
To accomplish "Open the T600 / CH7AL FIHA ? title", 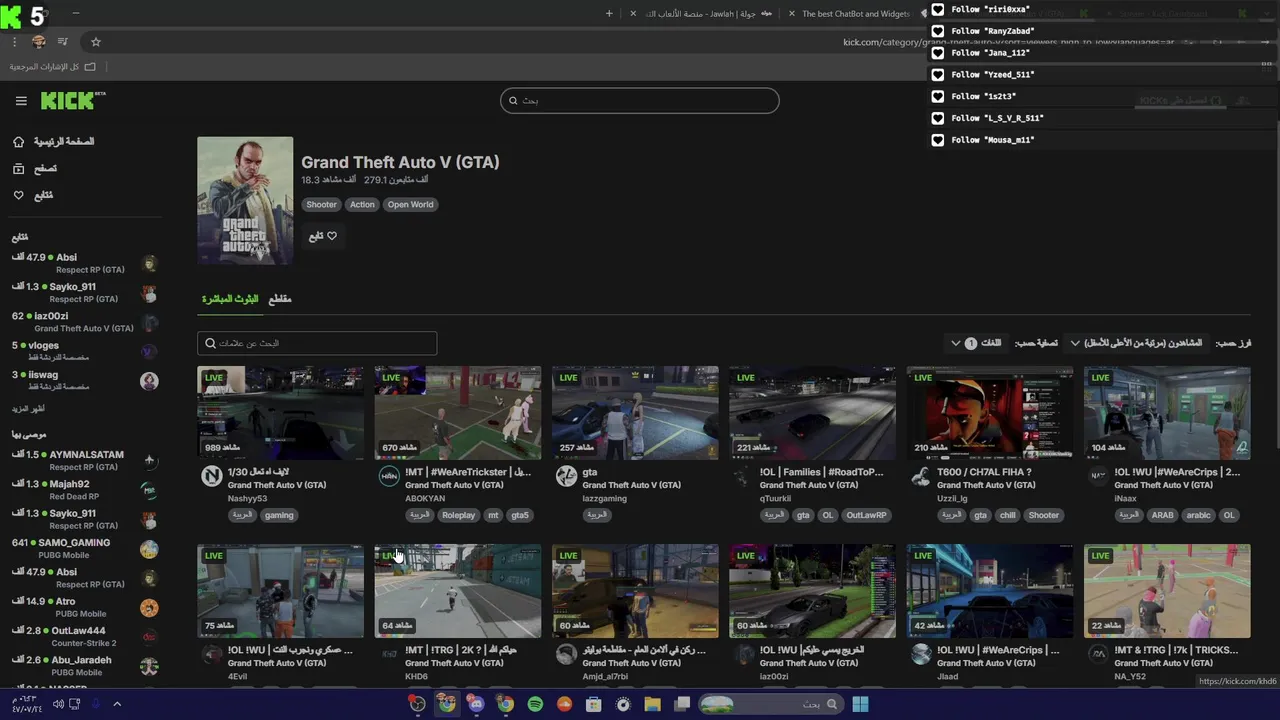I will click(x=984, y=472).
